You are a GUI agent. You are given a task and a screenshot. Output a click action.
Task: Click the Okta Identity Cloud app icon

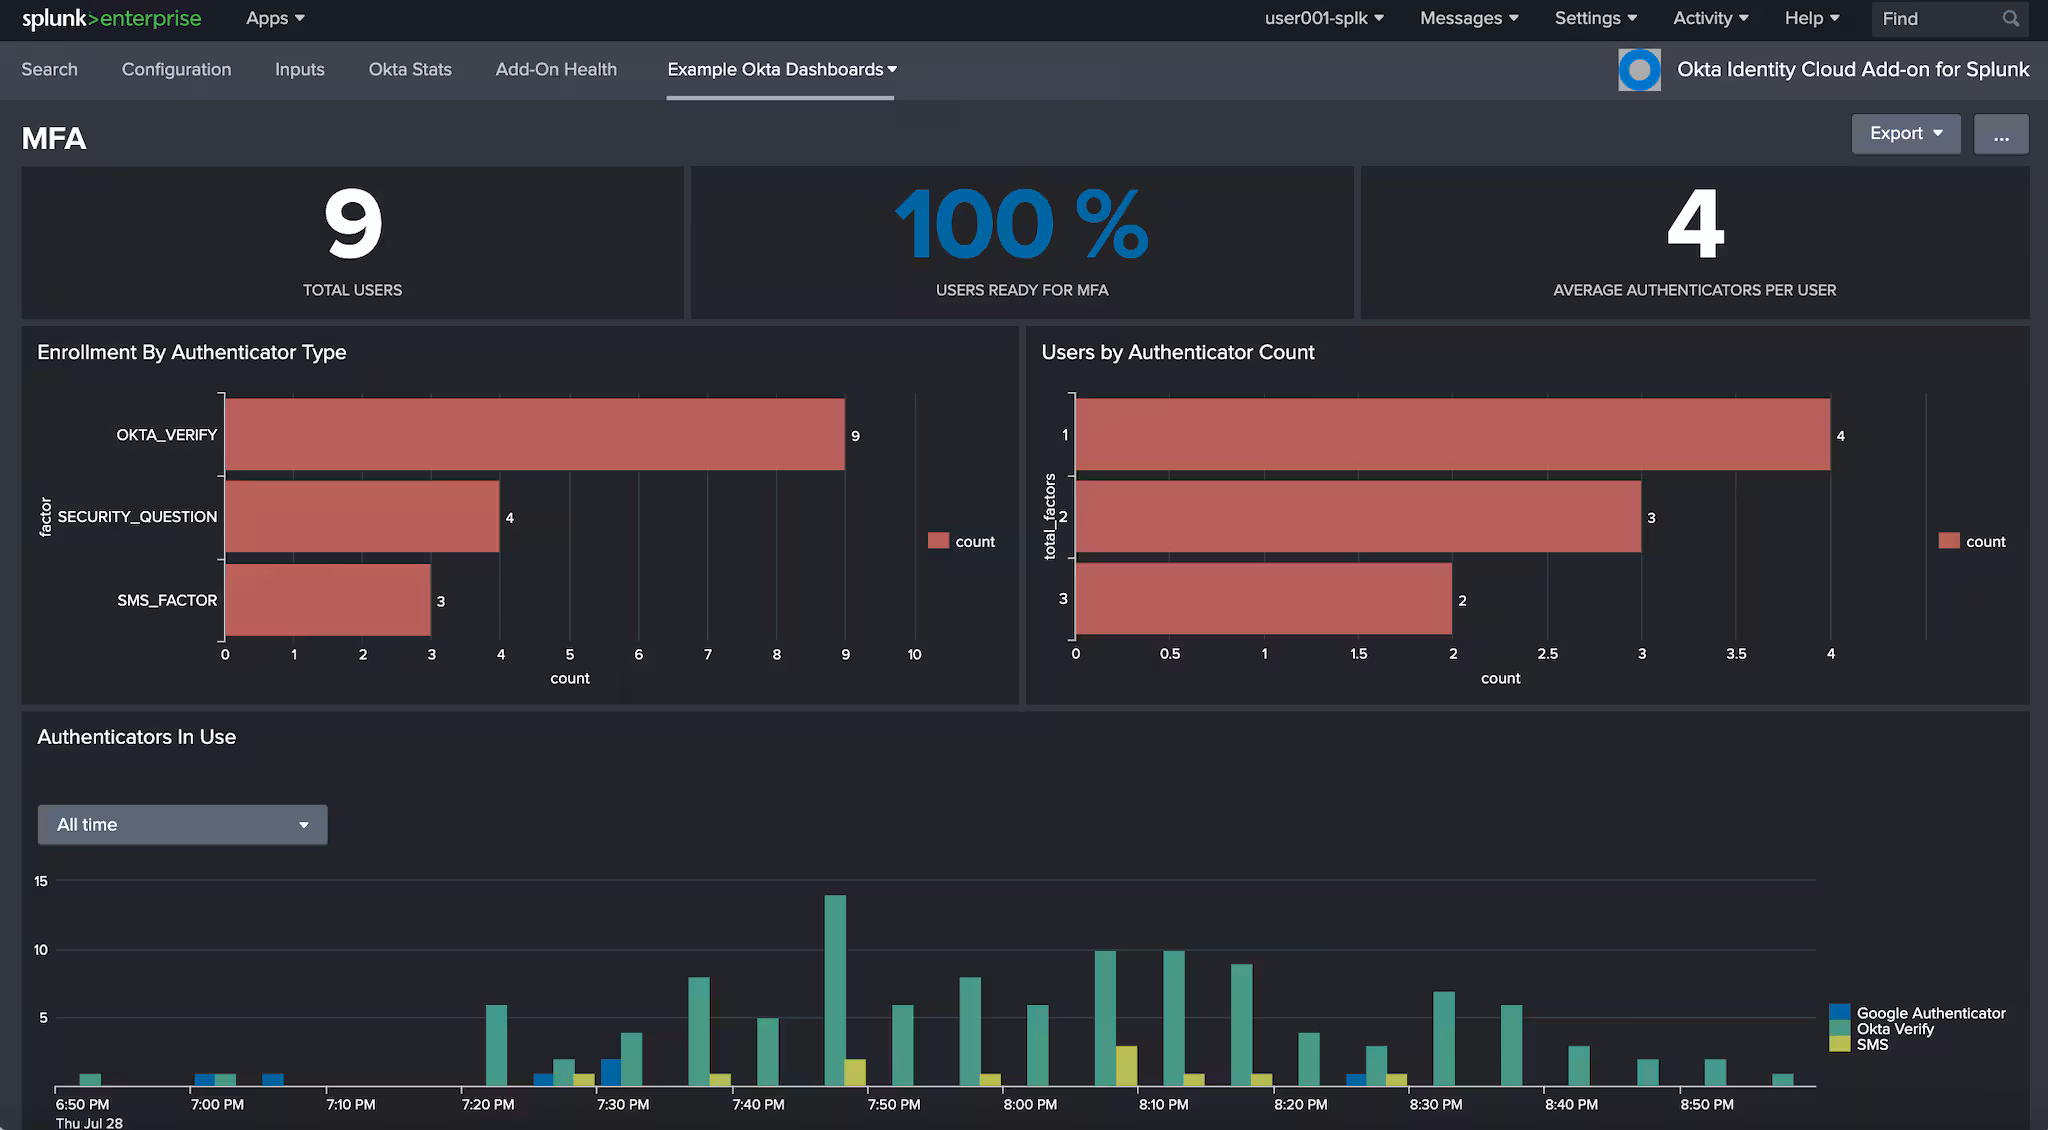tap(1639, 70)
